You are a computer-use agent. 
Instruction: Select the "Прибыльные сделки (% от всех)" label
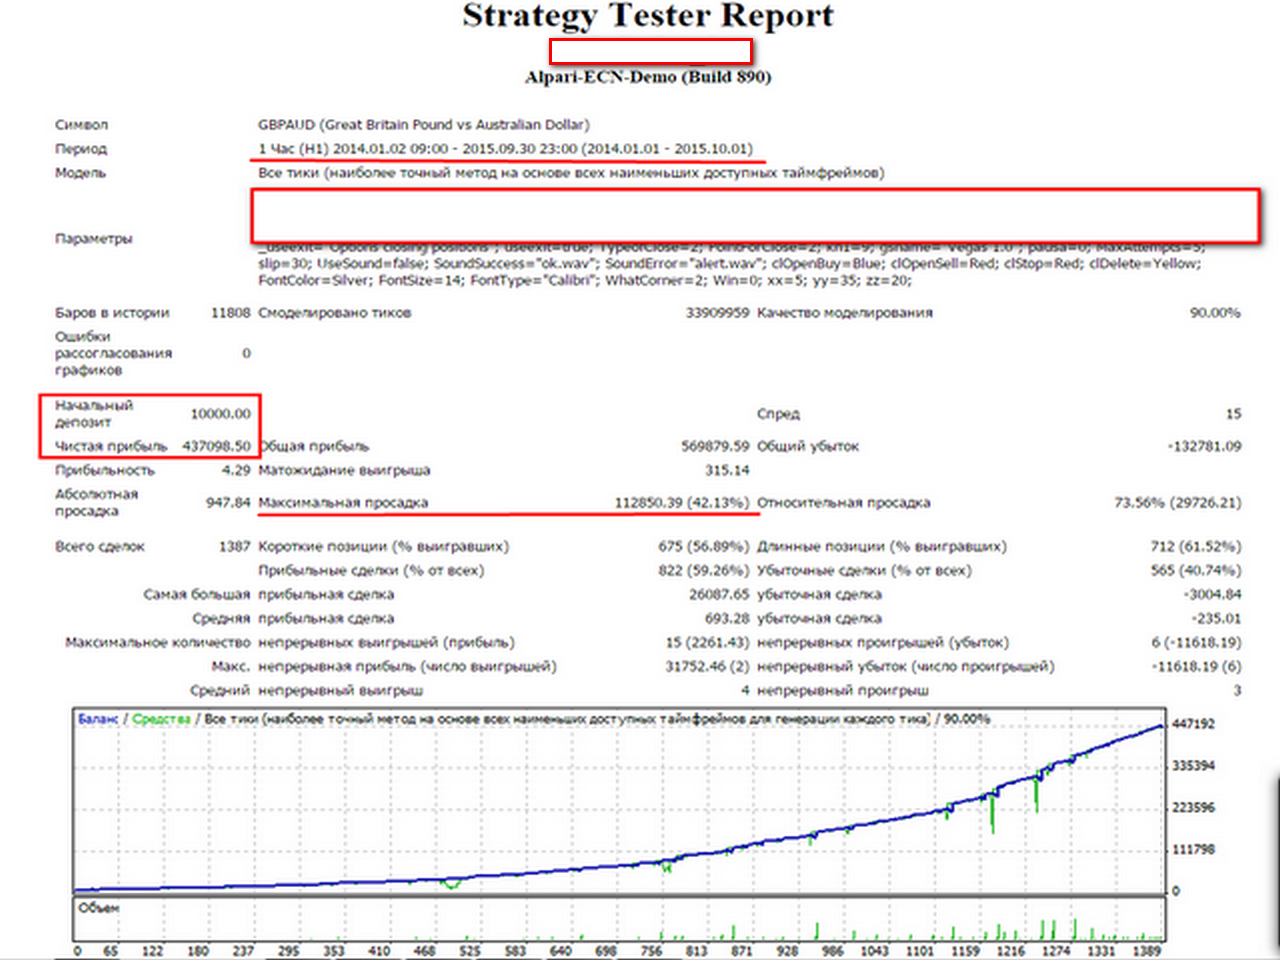click(371, 571)
